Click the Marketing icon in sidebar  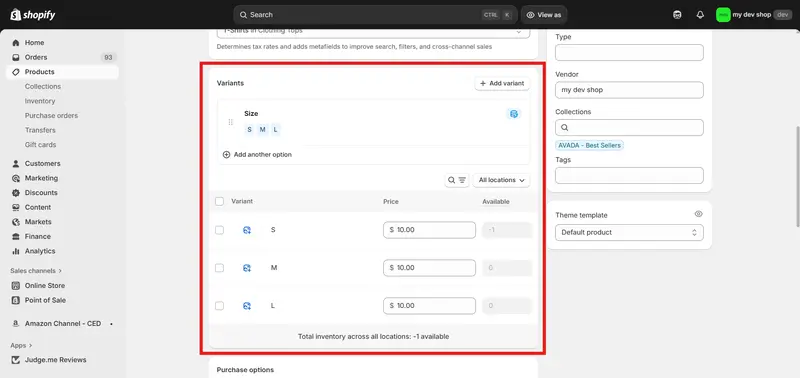click(16, 178)
